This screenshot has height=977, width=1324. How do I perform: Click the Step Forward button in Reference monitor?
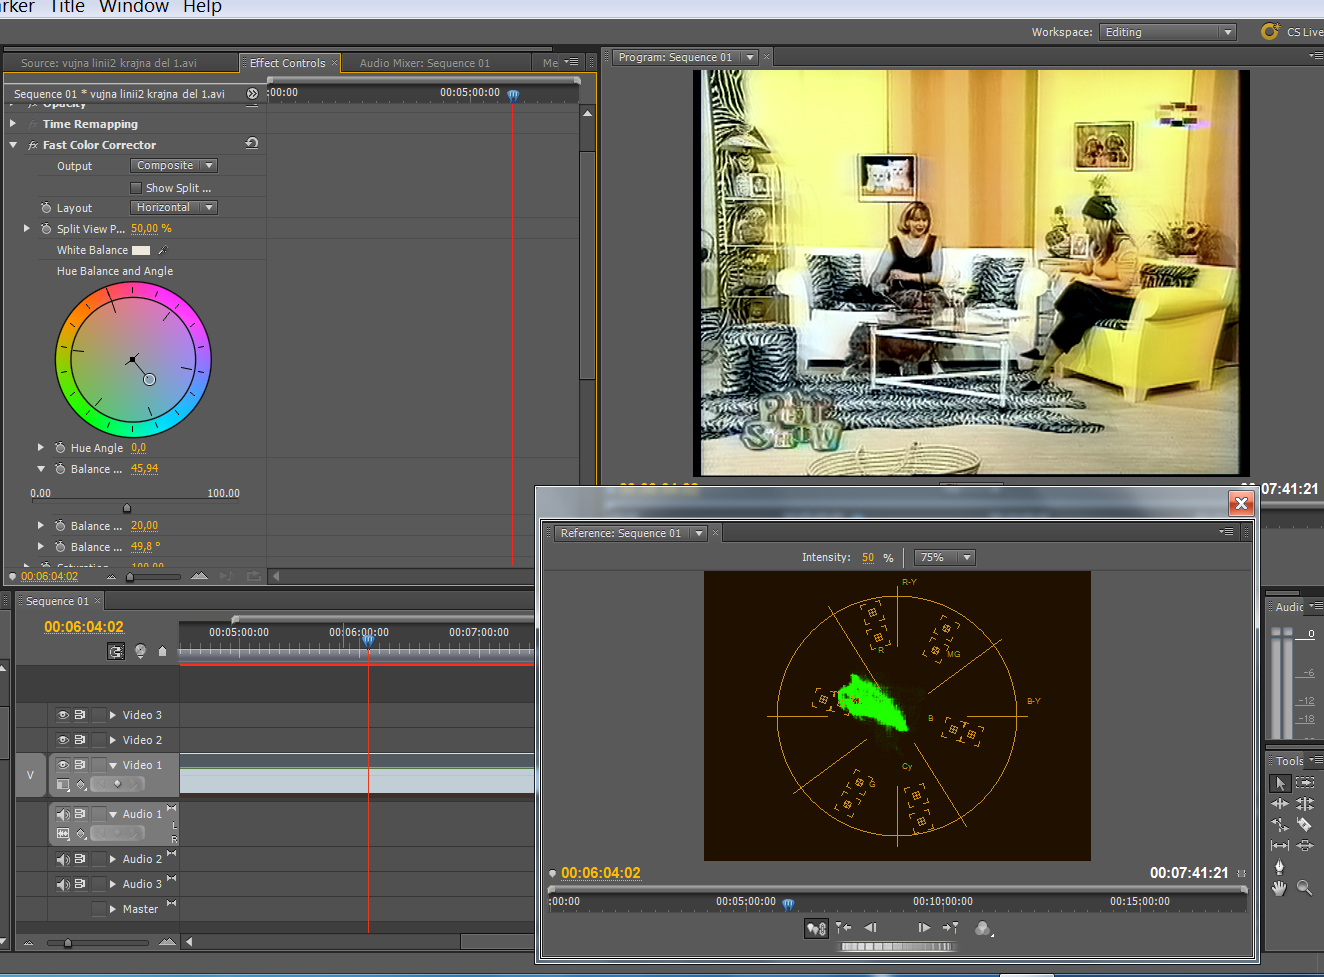[x=923, y=928]
